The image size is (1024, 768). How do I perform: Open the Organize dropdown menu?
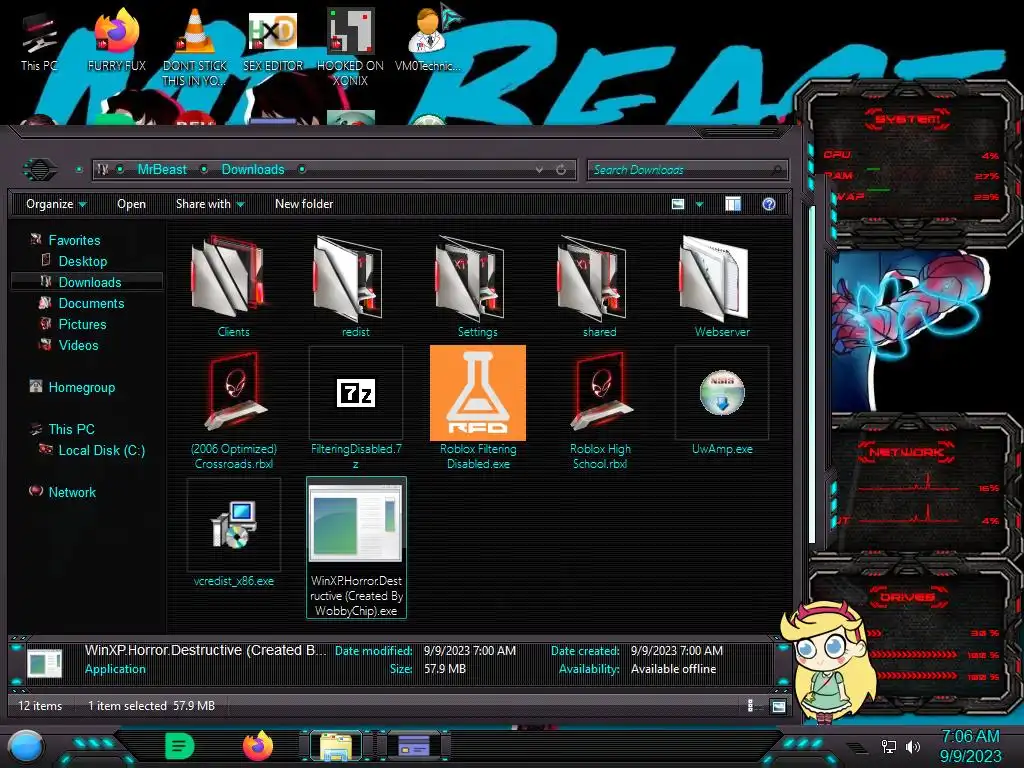[56, 204]
